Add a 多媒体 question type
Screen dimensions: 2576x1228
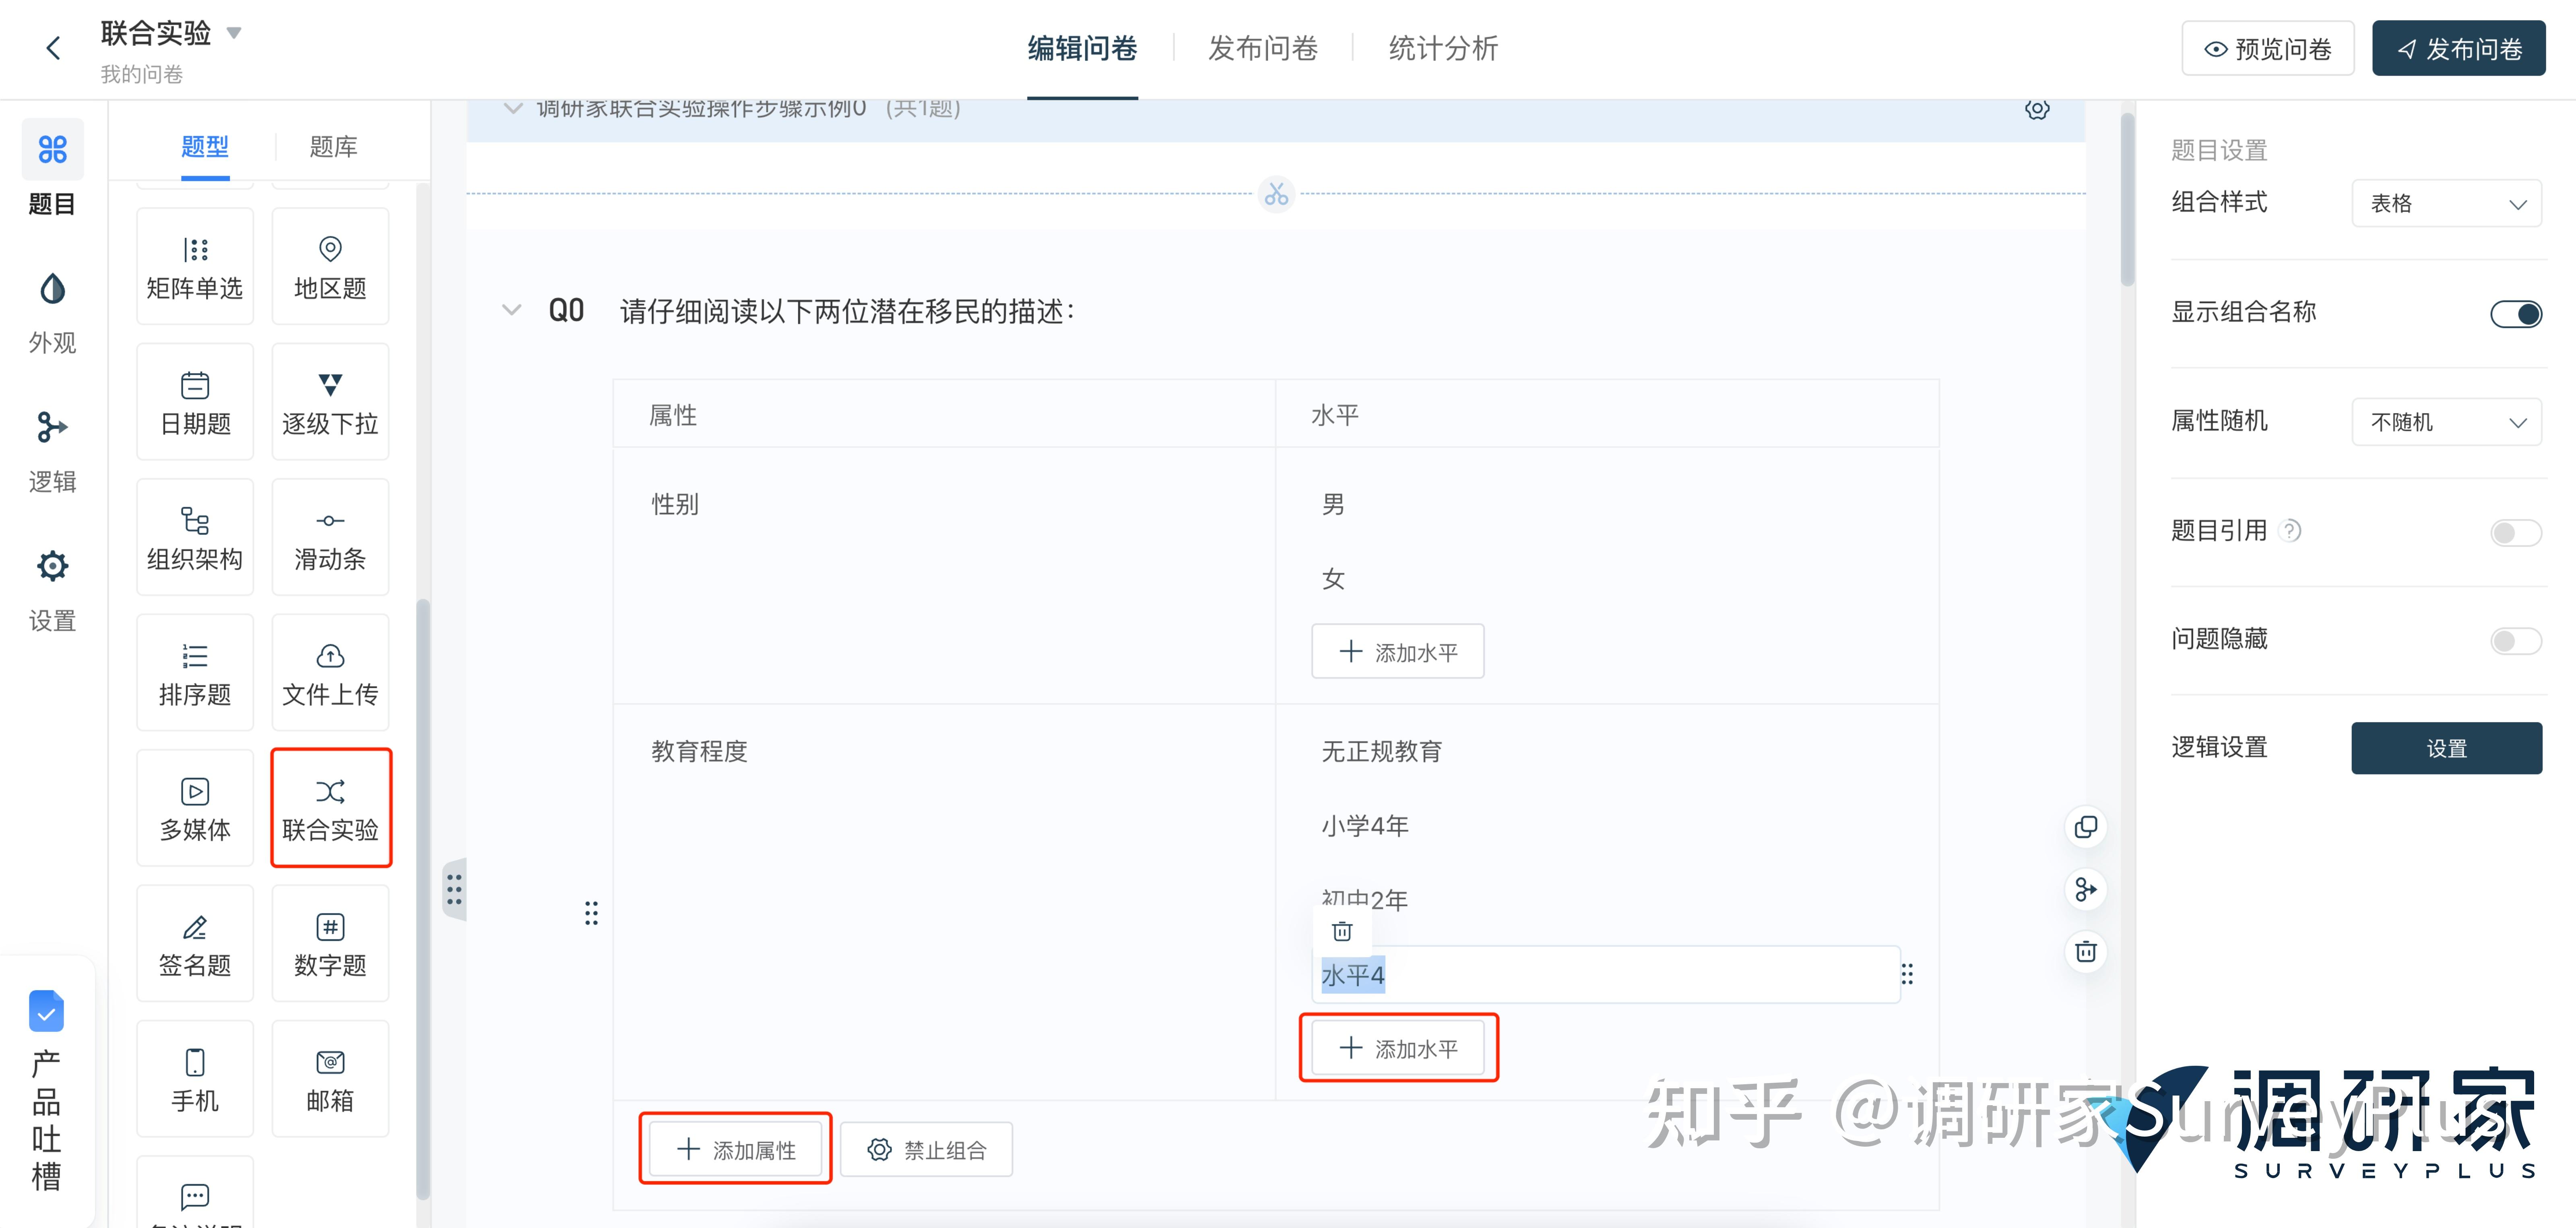195,808
